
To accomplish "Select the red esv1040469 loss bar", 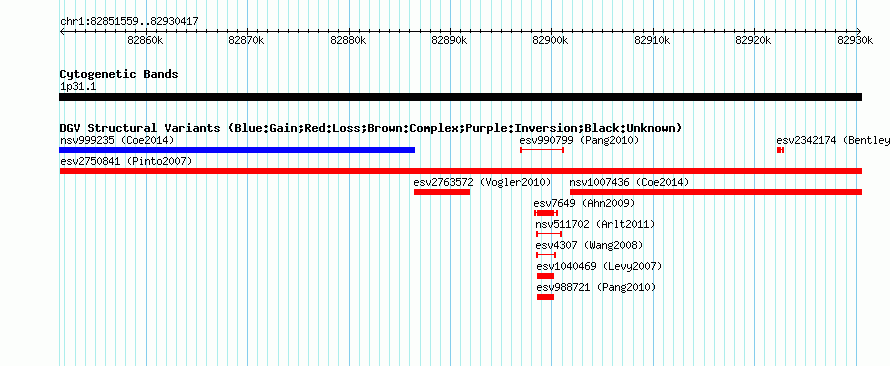I will pyautogui.click(x=545, y=276).
